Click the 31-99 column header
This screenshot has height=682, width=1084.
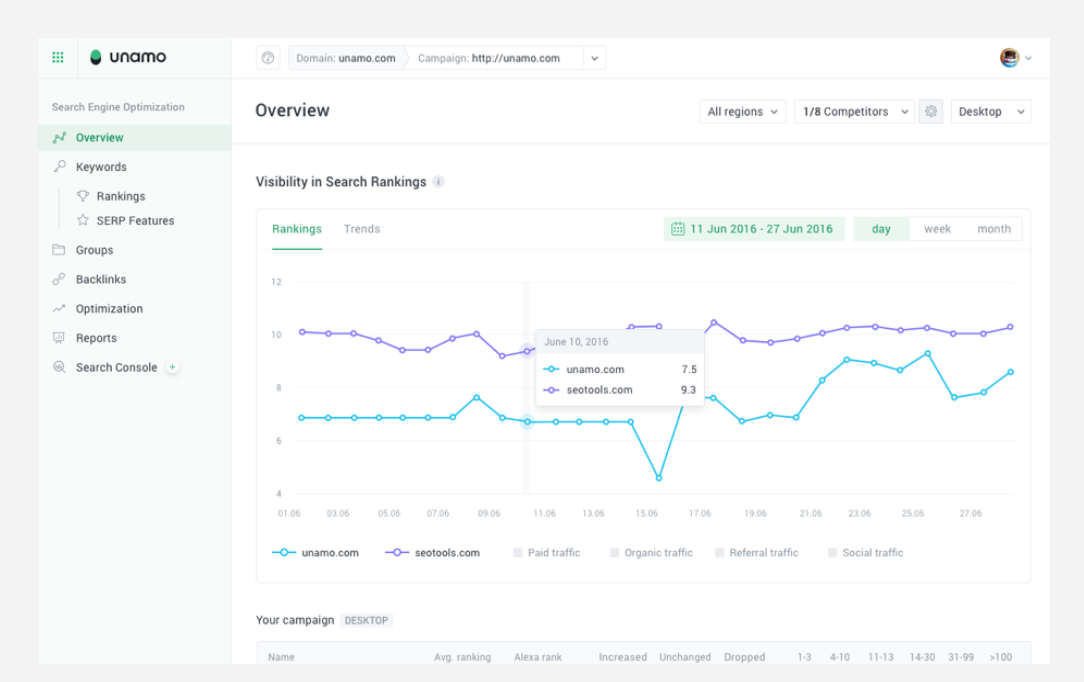(x=961, y=657)
